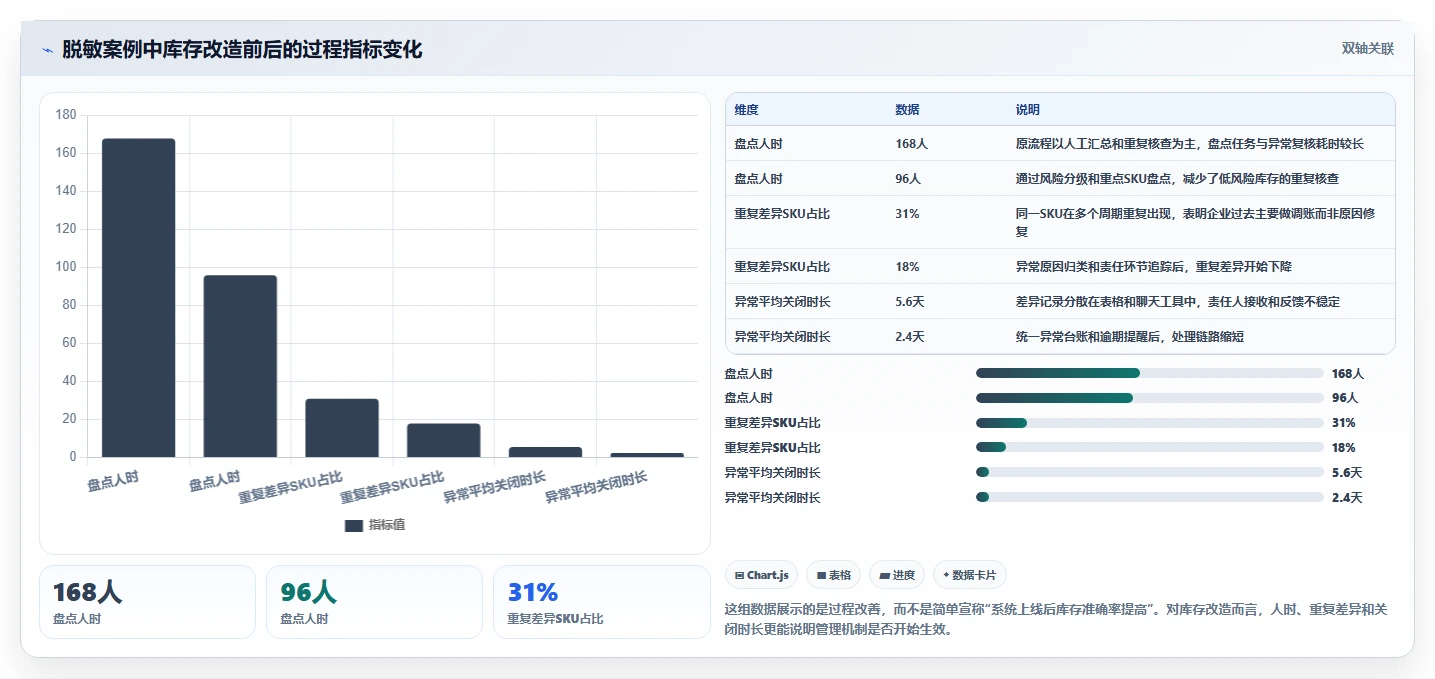
Task: Select the 数据卡片 tag label
Action: coord(975,575)
